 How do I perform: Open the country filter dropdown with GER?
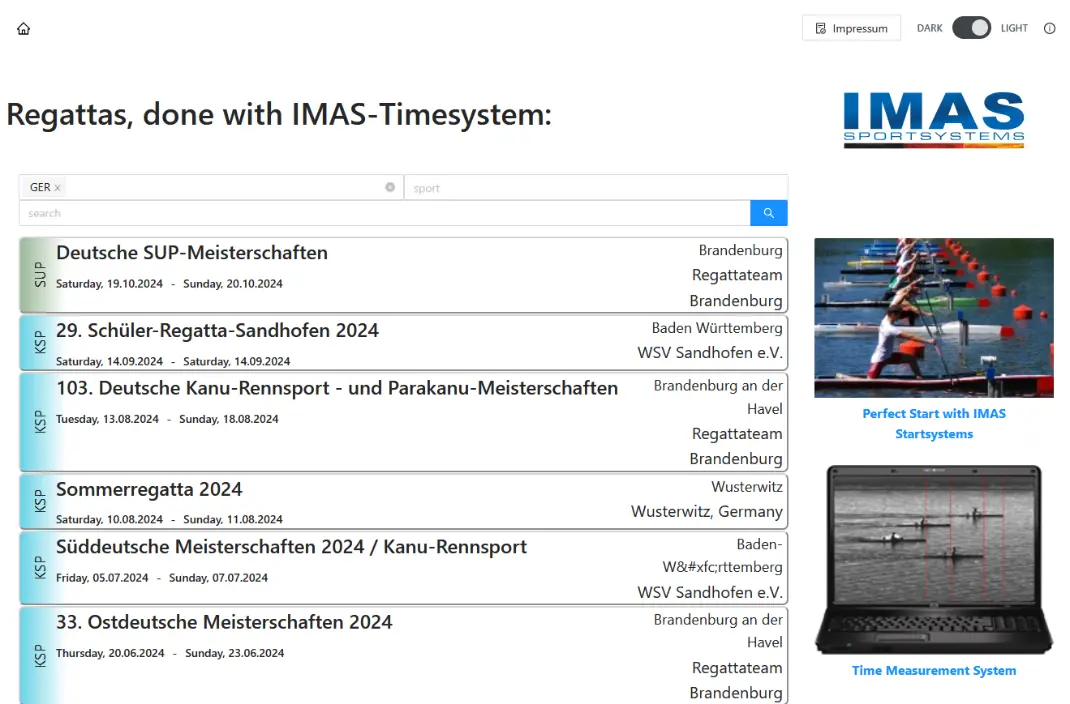211,187
